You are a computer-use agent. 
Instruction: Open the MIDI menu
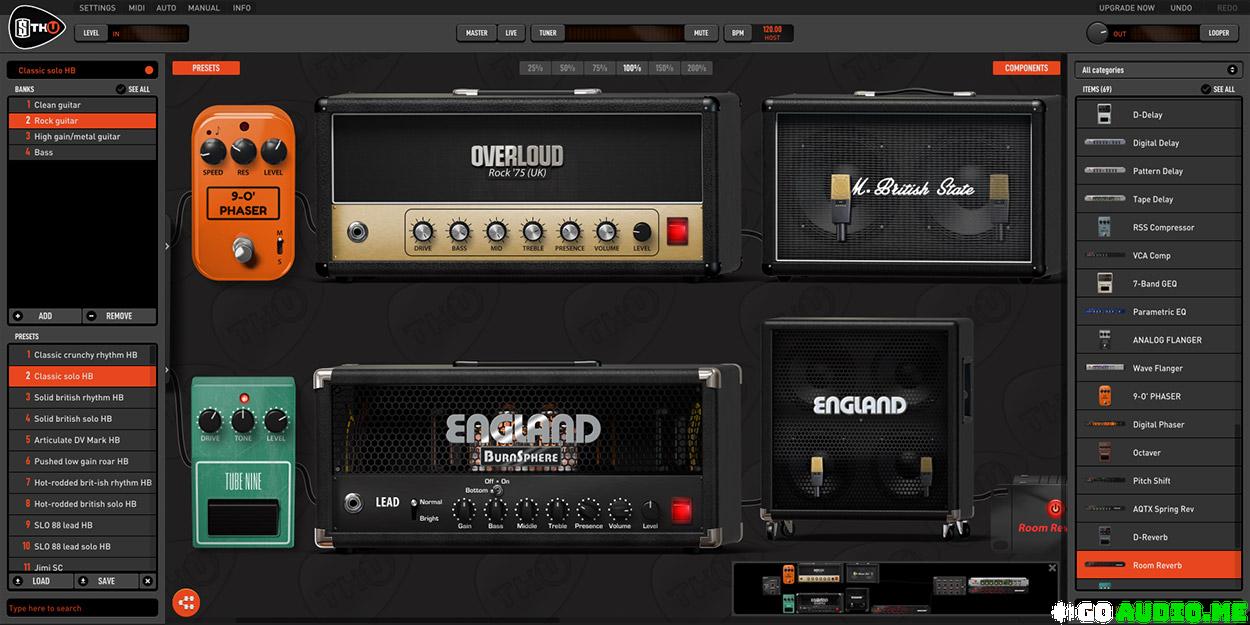click(x=137, y=8)
